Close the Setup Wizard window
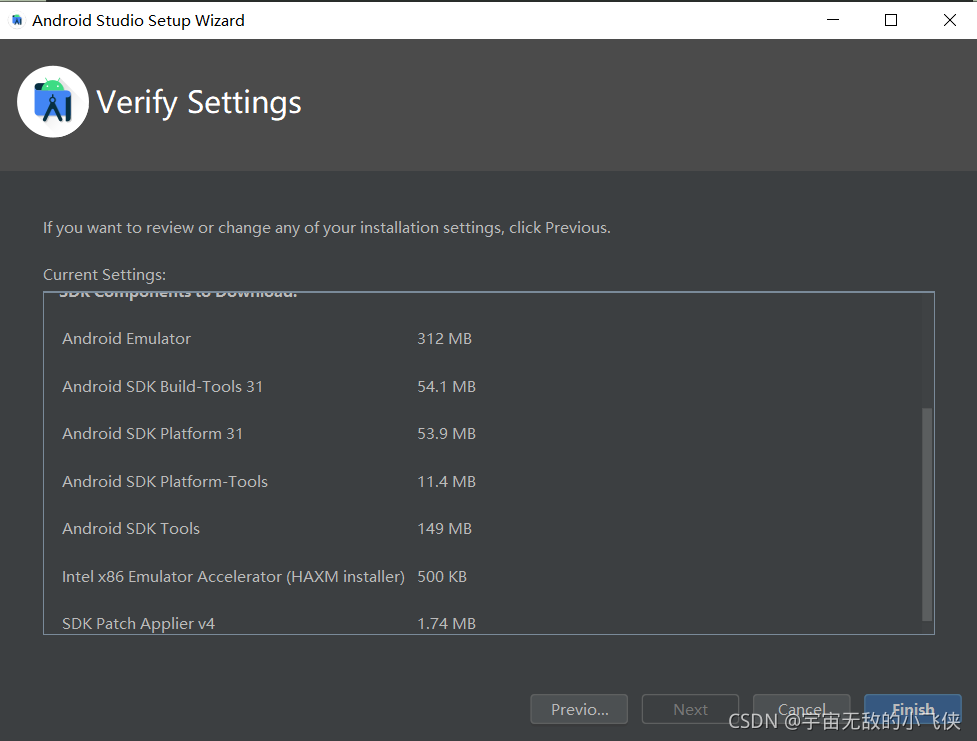 pos(950,20)
